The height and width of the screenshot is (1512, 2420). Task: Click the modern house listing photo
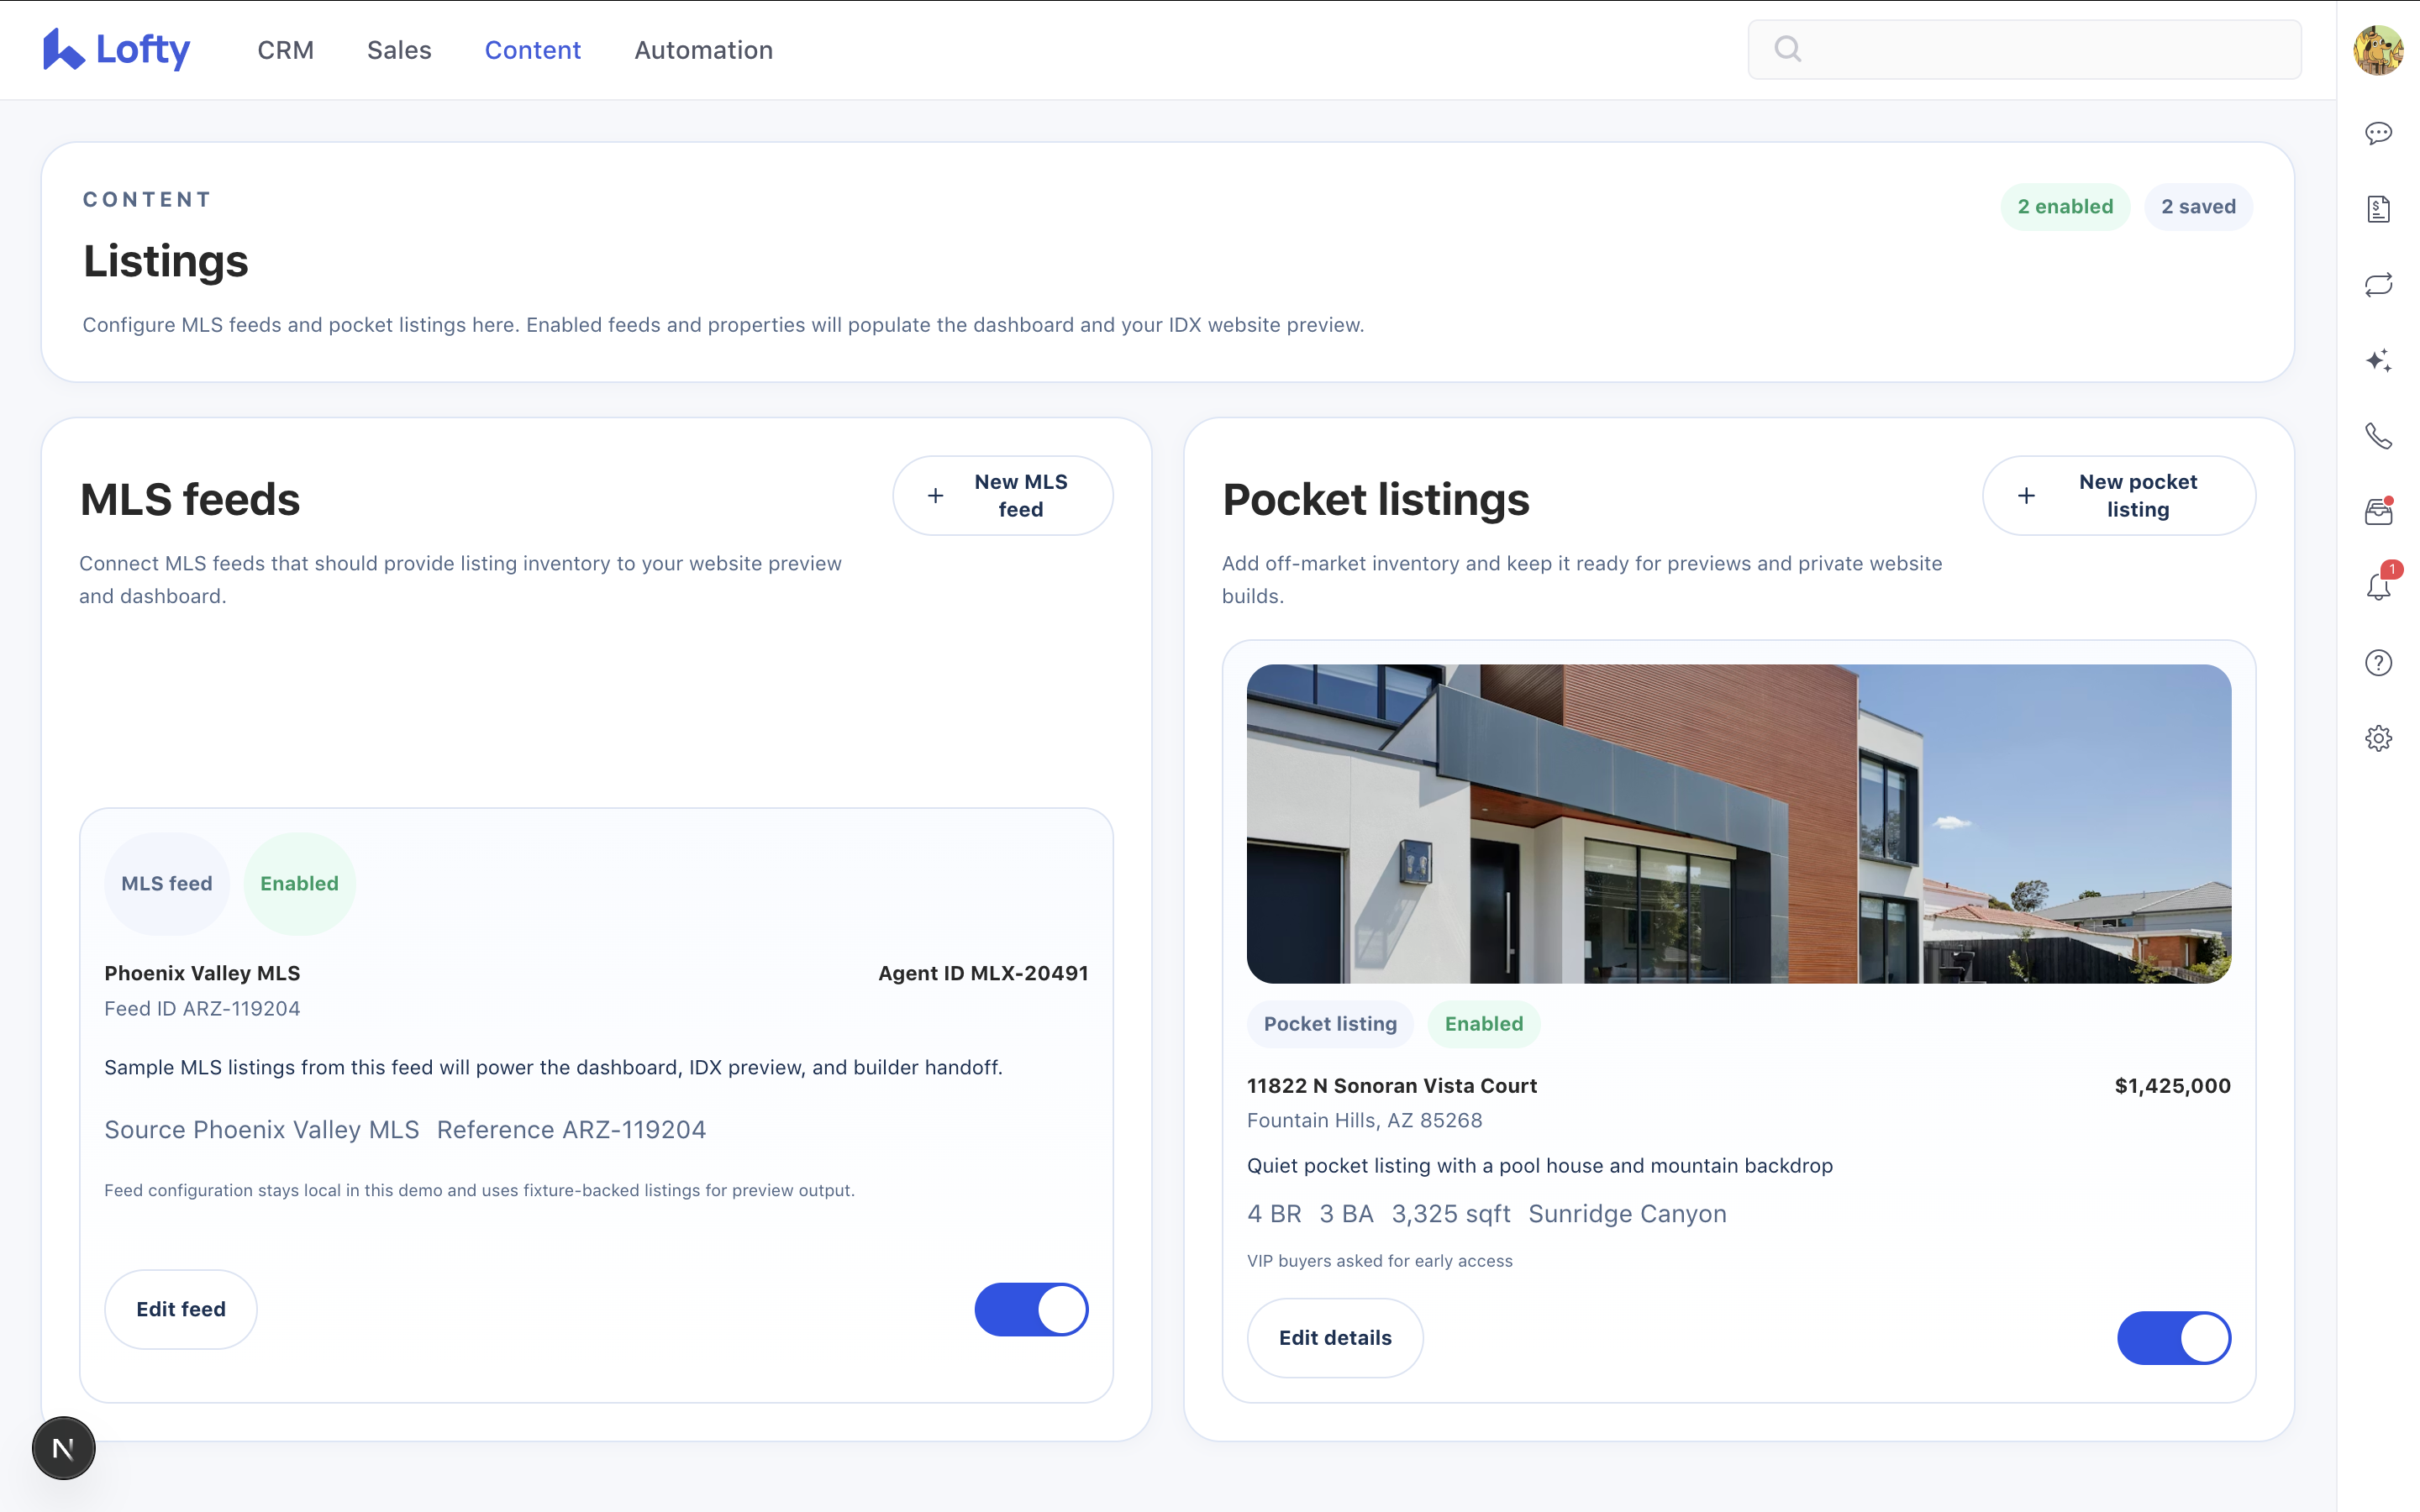click(1738, 823)
